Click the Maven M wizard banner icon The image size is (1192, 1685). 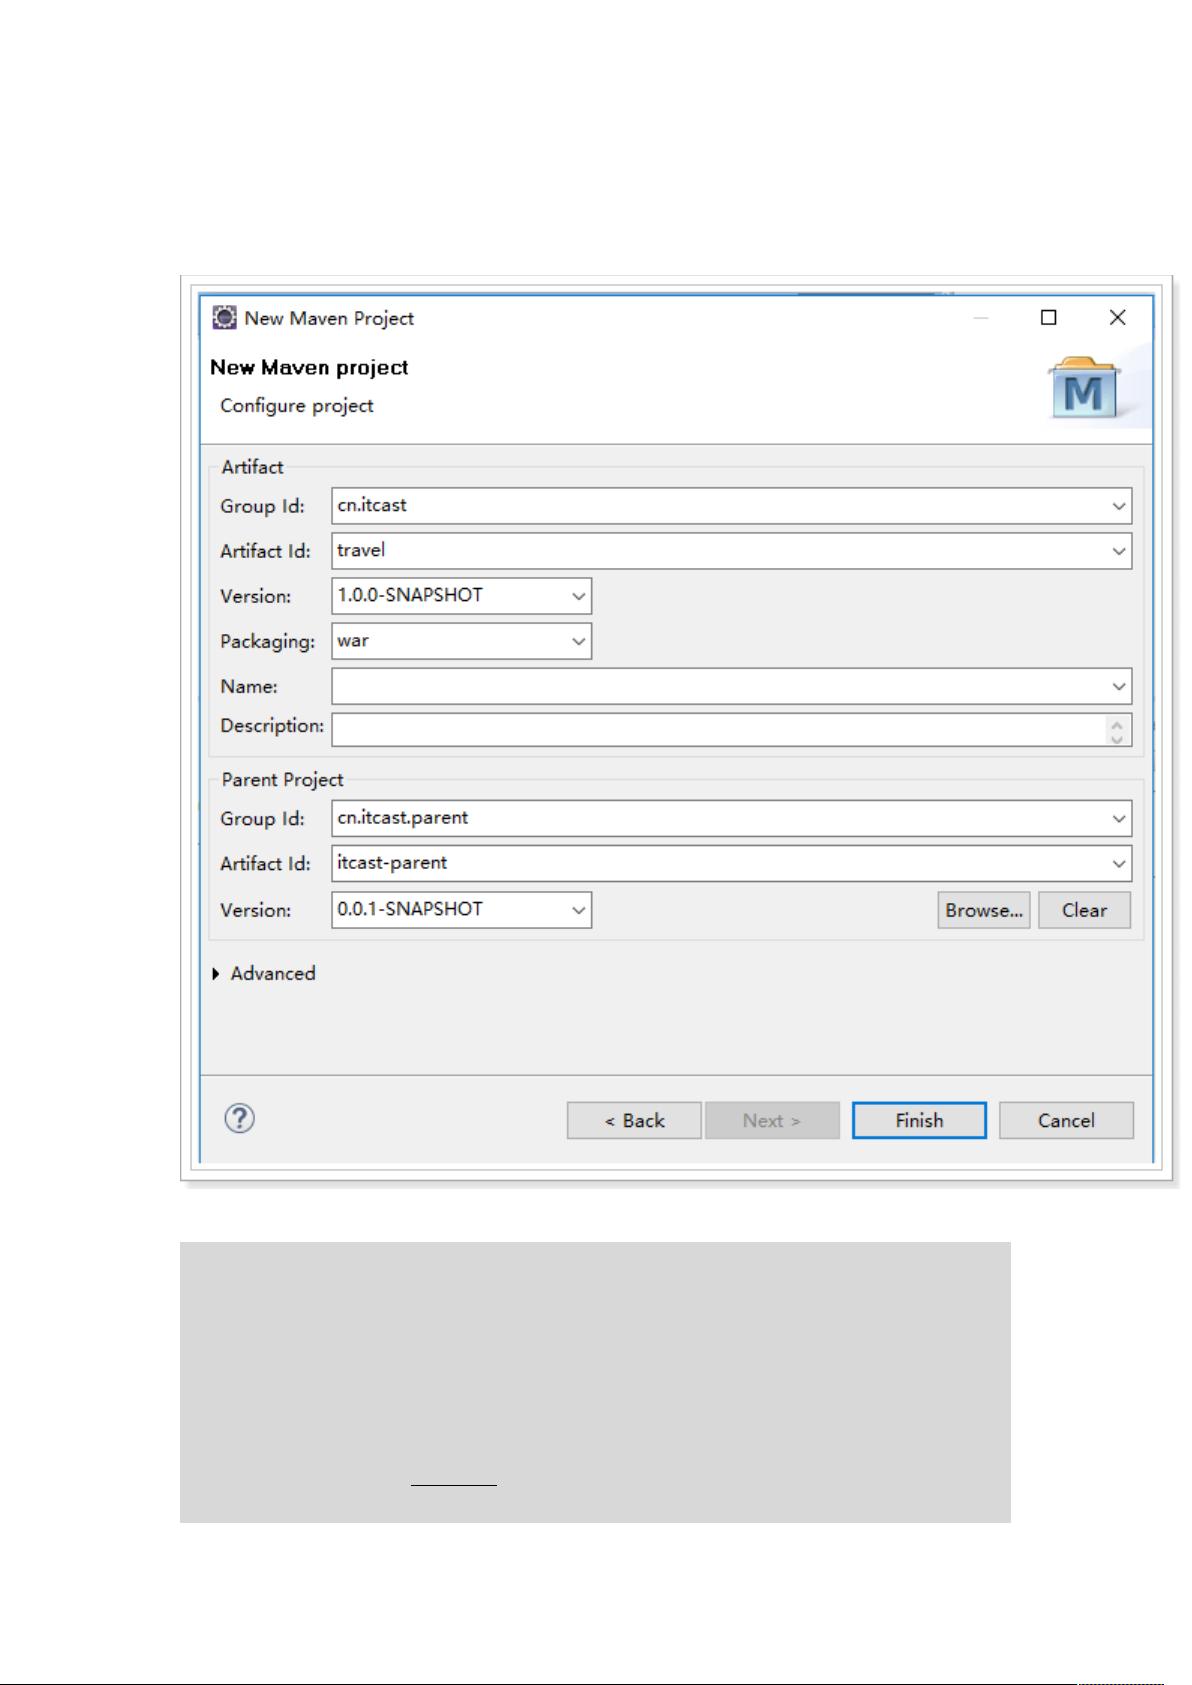coord(1084,388)
